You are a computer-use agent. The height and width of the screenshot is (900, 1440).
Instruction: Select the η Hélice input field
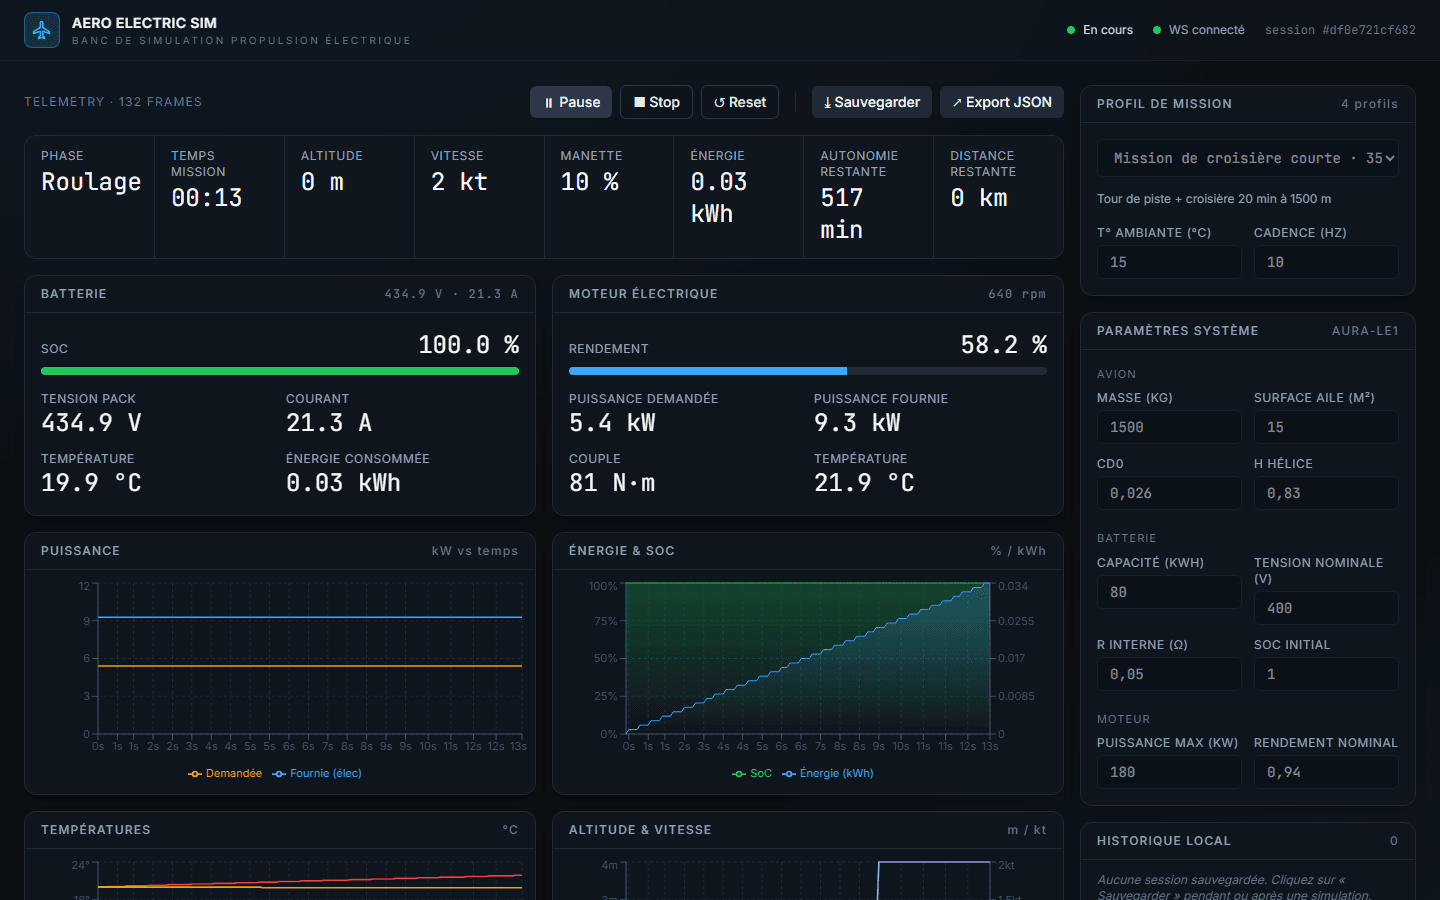[x=1326, y=493]
